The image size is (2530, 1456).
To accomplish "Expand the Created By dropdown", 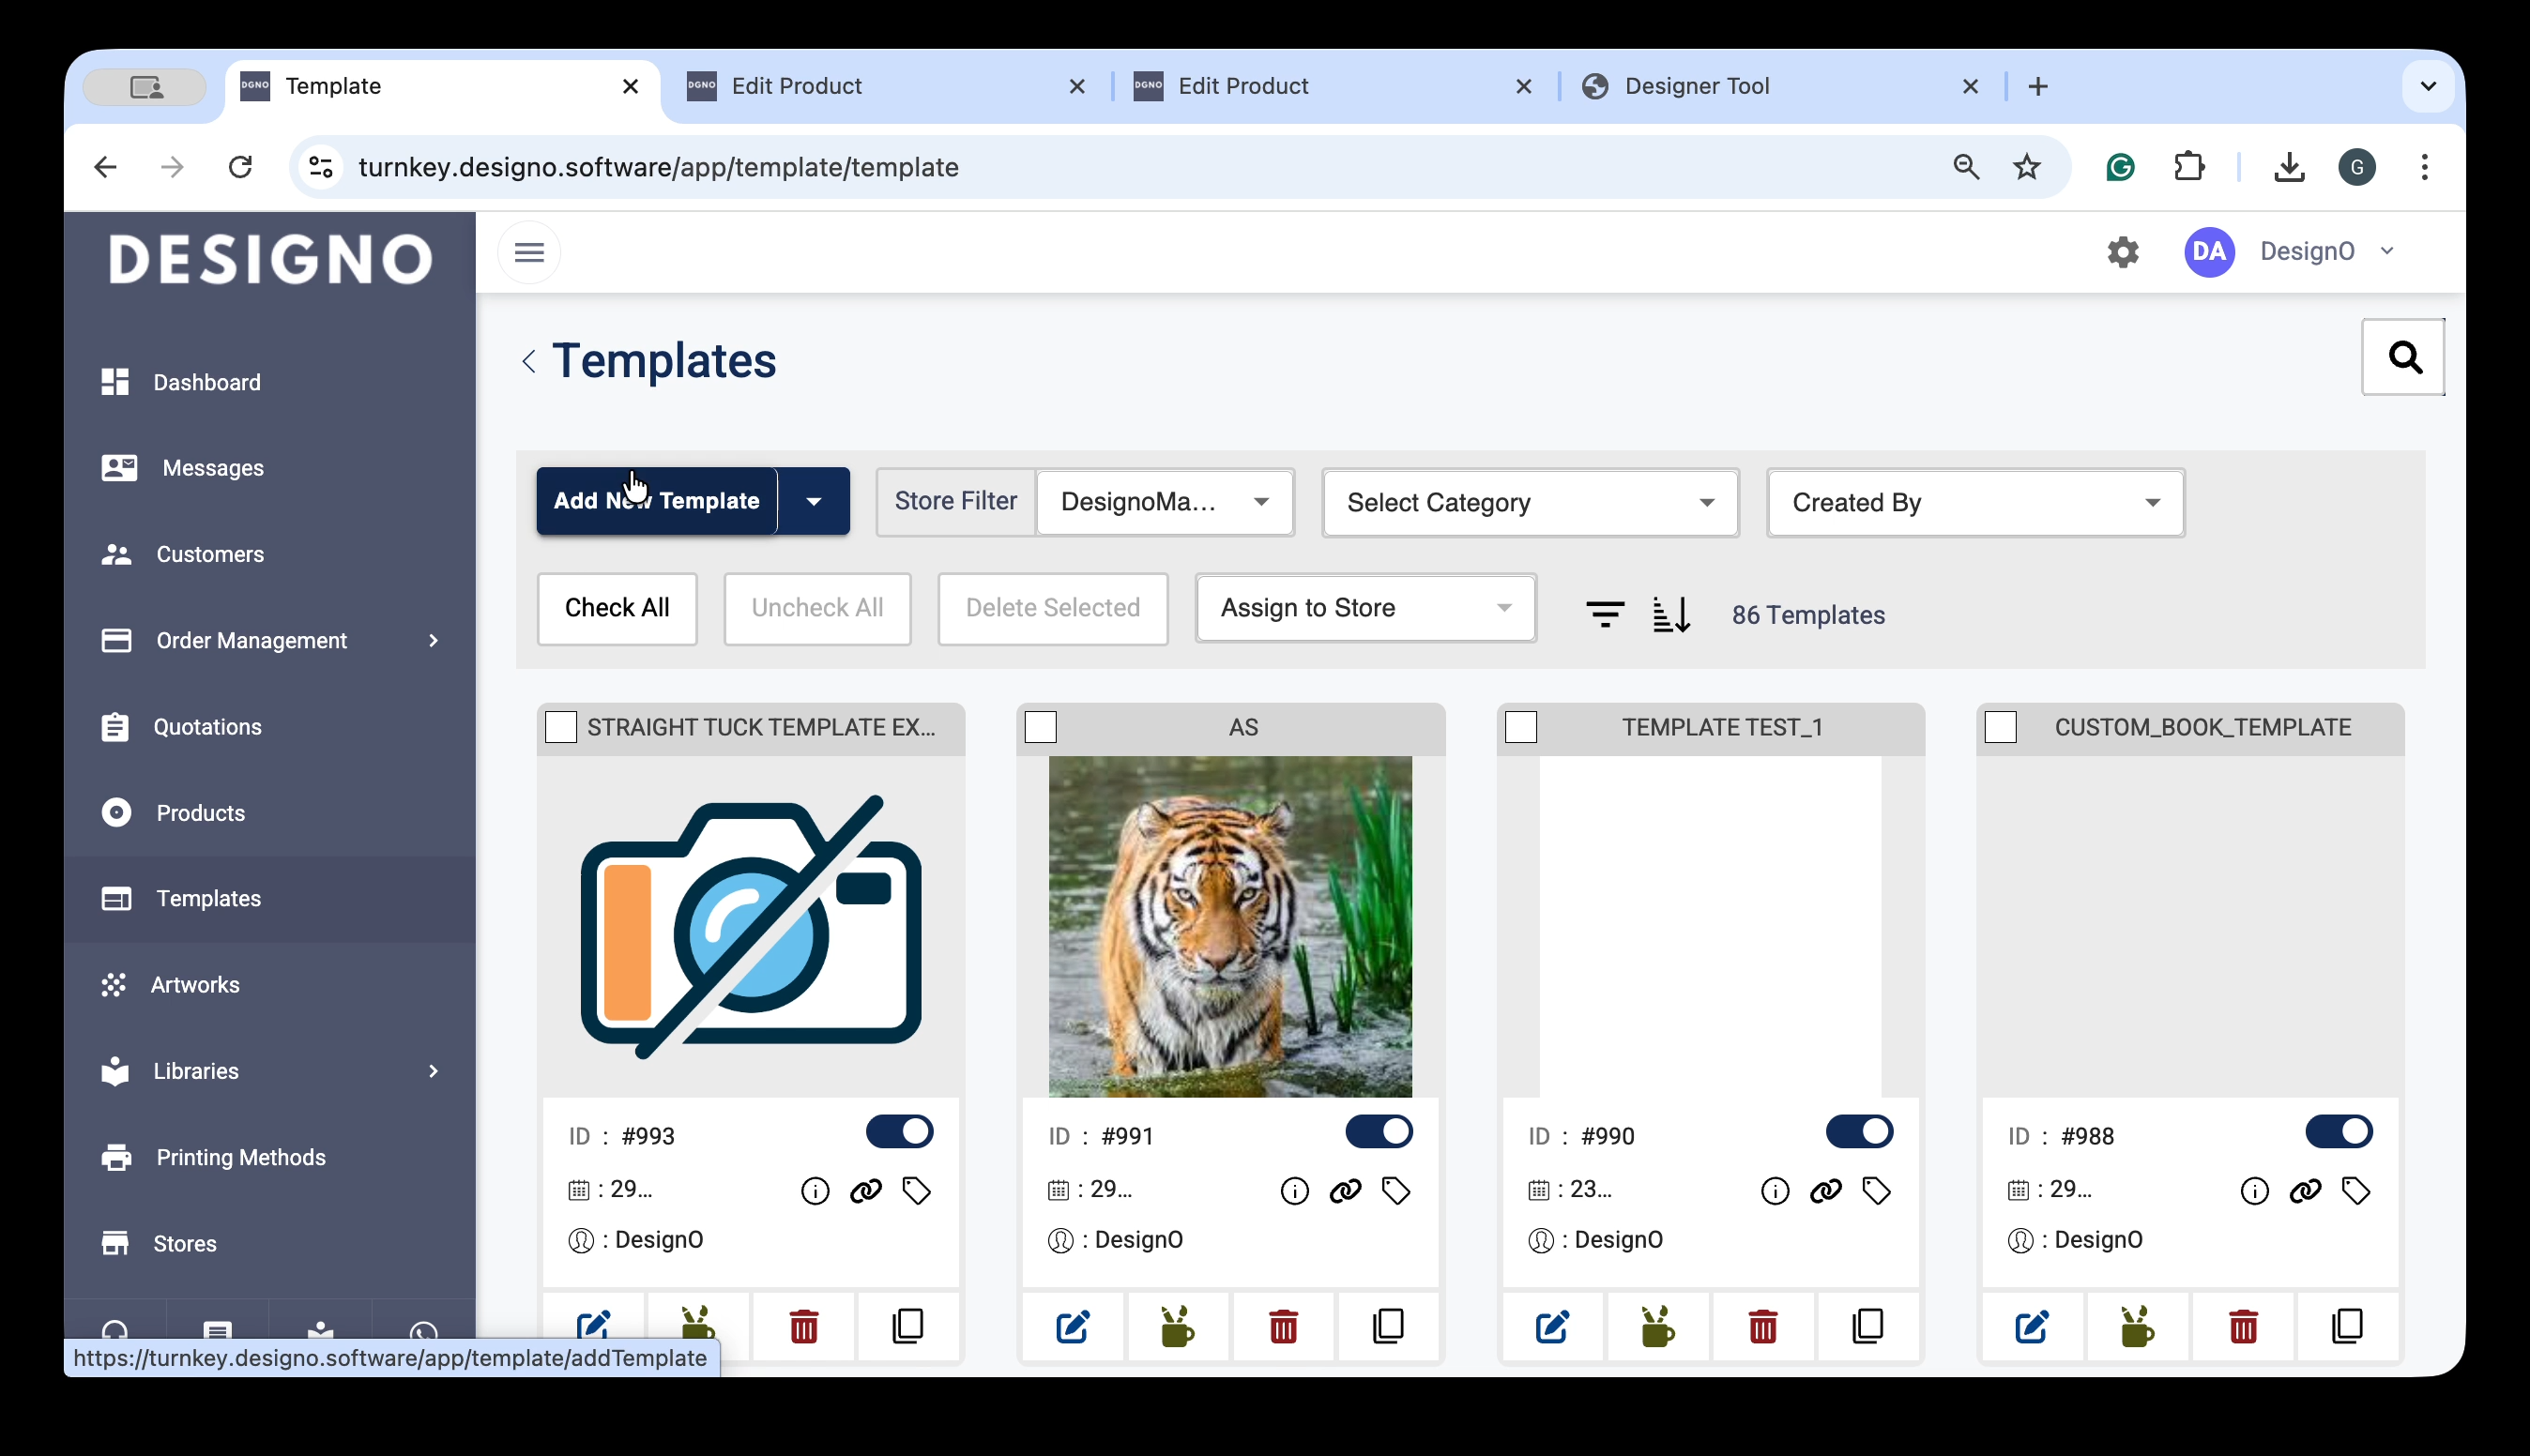I will click(x=1974, y=502).
